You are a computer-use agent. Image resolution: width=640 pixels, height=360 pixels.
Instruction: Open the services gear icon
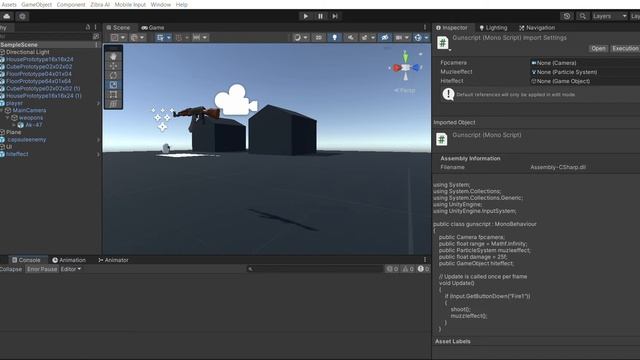coord(22,16)
